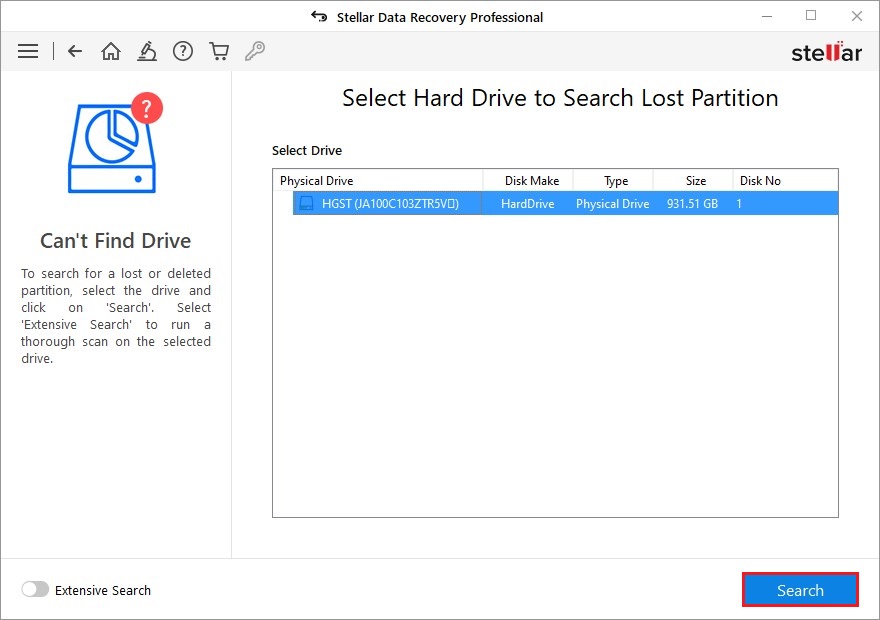Open the Advanced Settings tool icon
Image resolution: width=880 pixels, height=620 pixels.
tap(147, 50)
